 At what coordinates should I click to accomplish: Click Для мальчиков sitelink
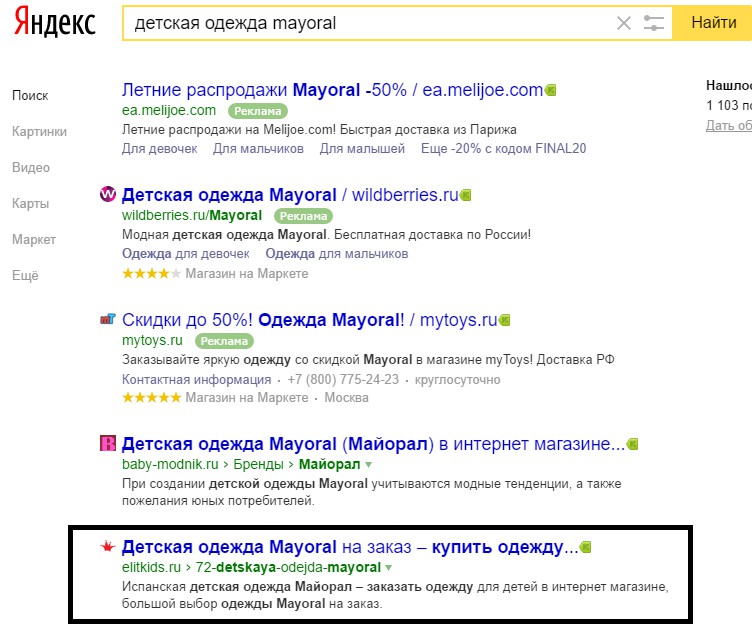tap(258, 149)
